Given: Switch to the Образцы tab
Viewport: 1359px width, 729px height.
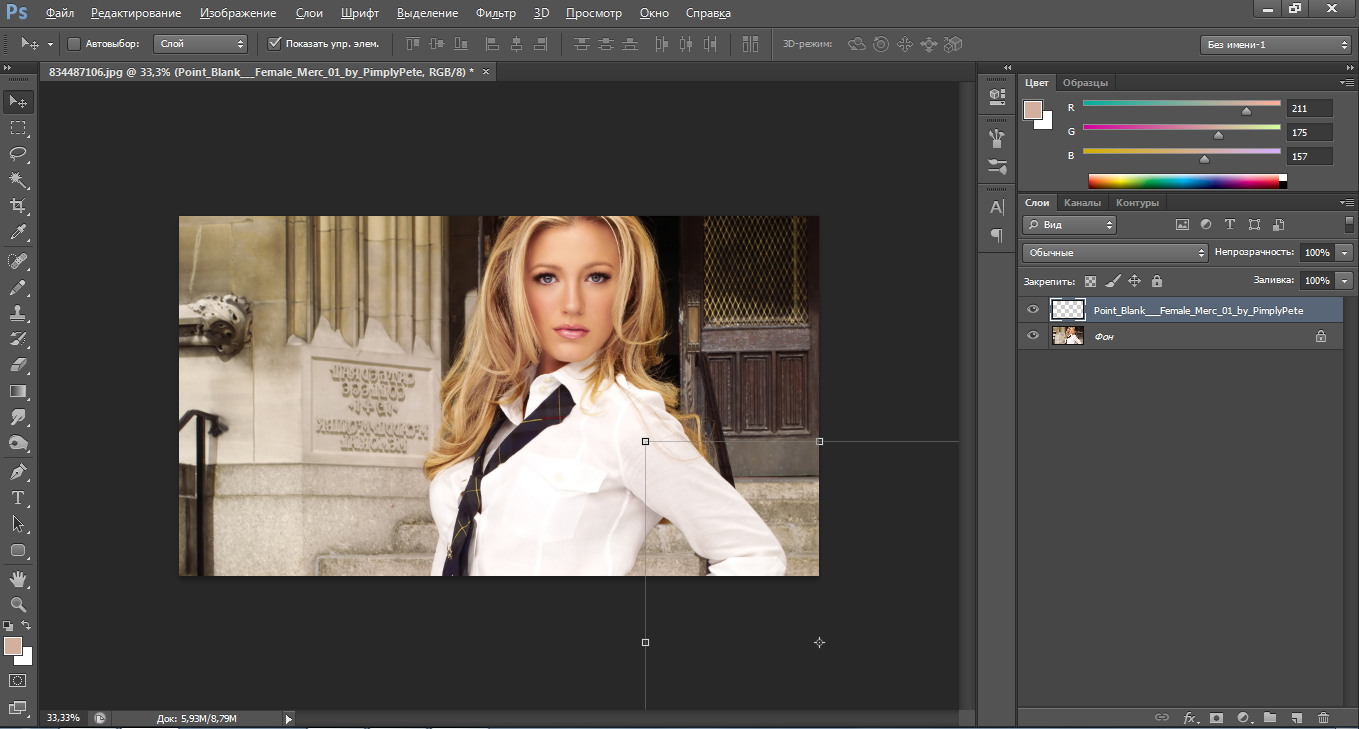Looking at the screenshot, I should coord(1085,82).
